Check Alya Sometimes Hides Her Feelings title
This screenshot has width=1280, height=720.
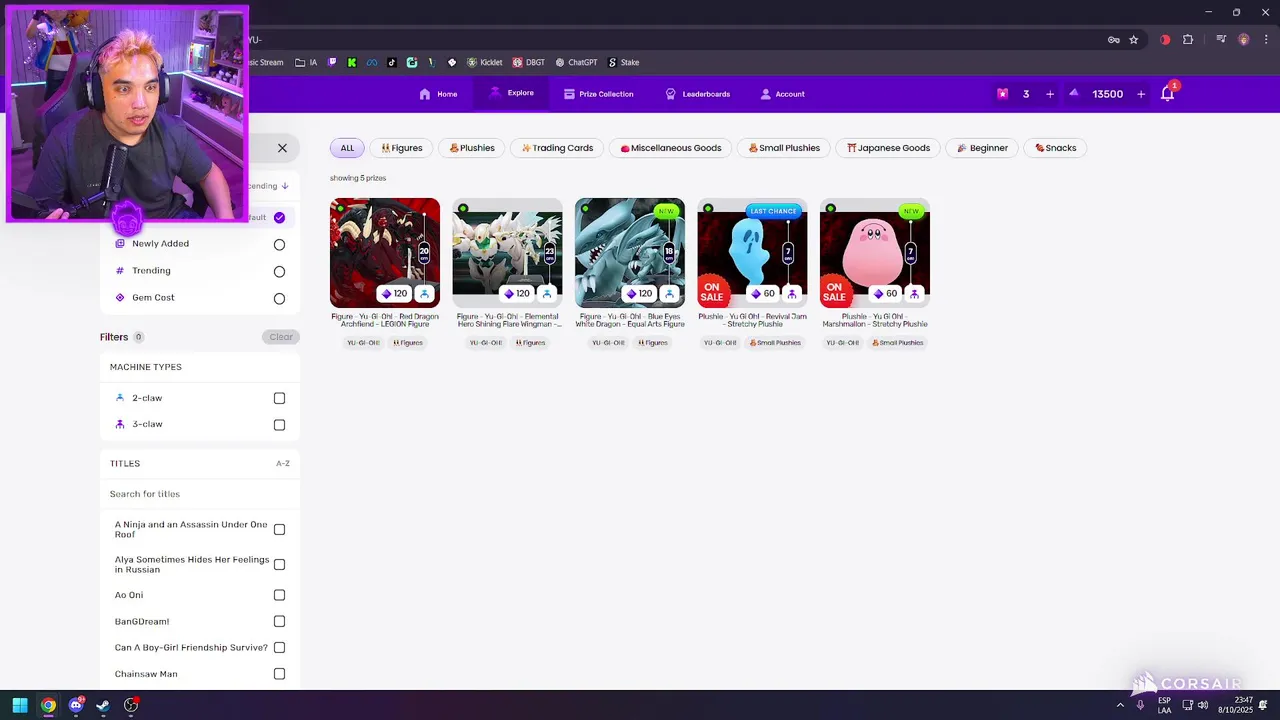279,565
